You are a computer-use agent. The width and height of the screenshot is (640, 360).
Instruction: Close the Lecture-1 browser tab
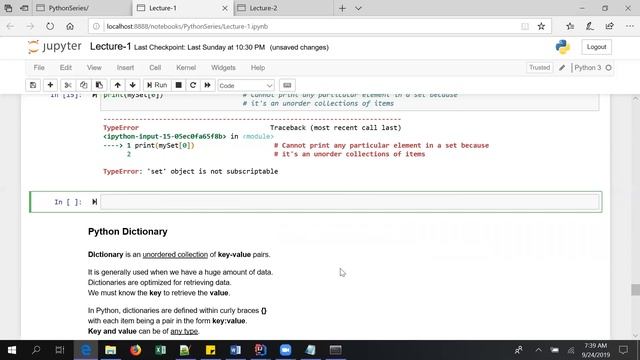pos(224,8)
